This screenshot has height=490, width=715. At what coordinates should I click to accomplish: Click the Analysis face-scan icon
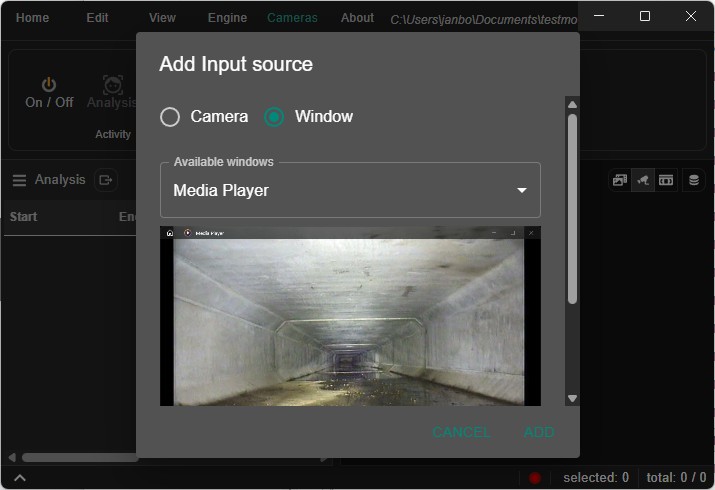[x=113, y=85]
